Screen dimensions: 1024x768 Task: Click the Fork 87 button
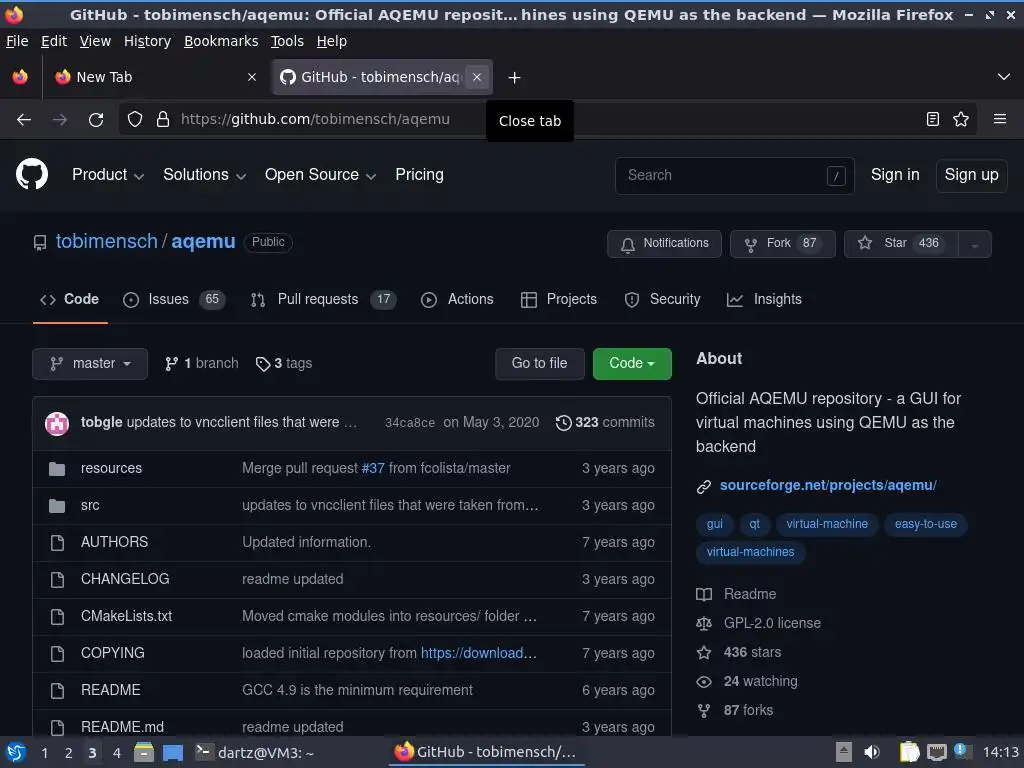(782, 244)
